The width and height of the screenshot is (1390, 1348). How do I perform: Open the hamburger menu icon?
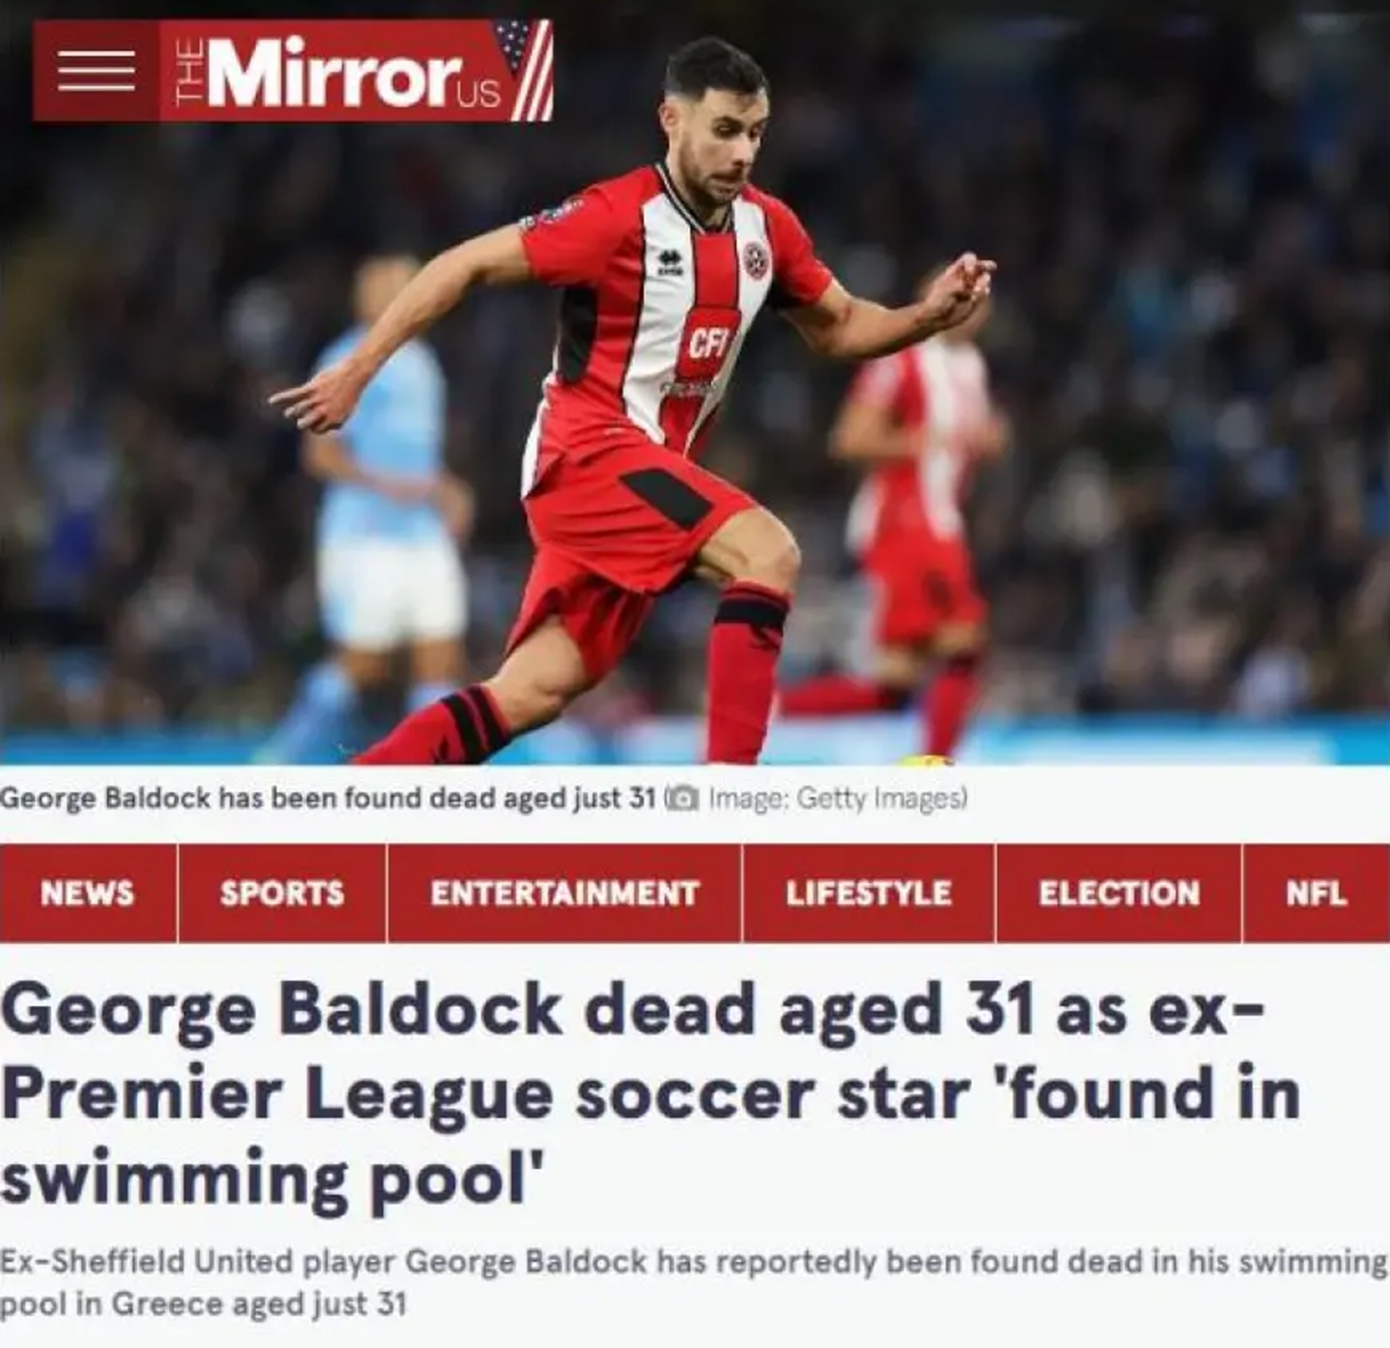(x=96, y=71)
